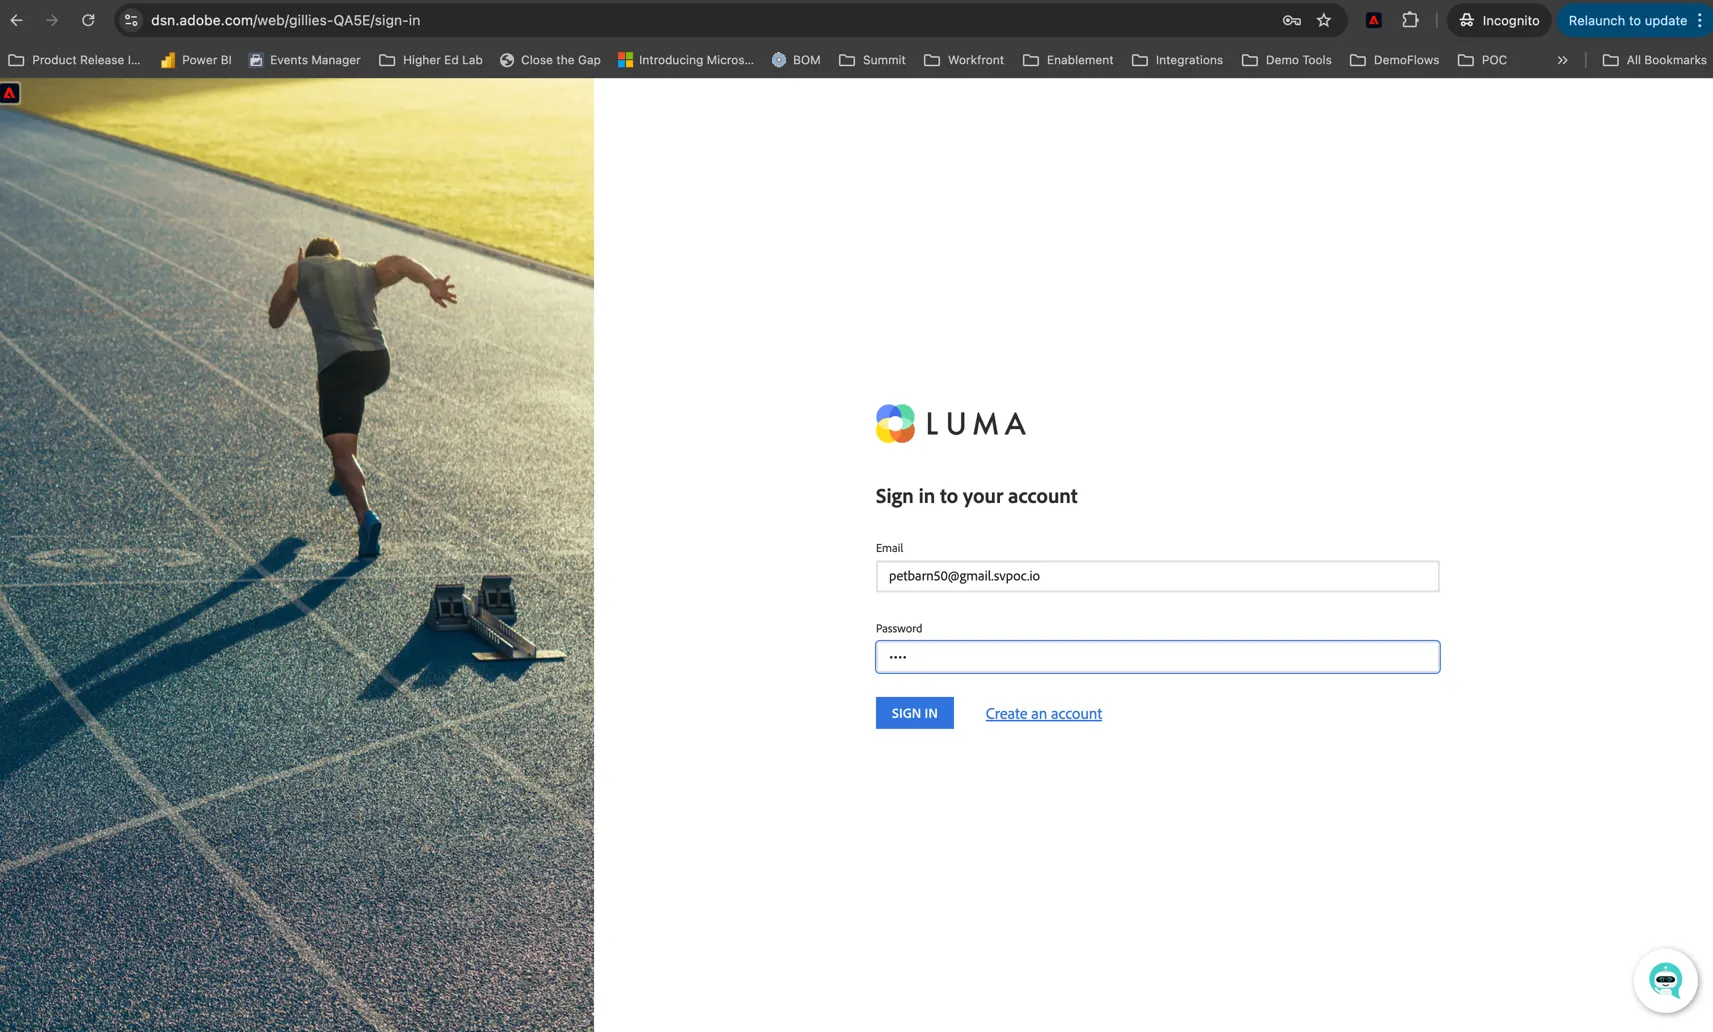Open the Extensions puzzle-piece icon
This screenshot has width=1713, height=1032.
1410,20
